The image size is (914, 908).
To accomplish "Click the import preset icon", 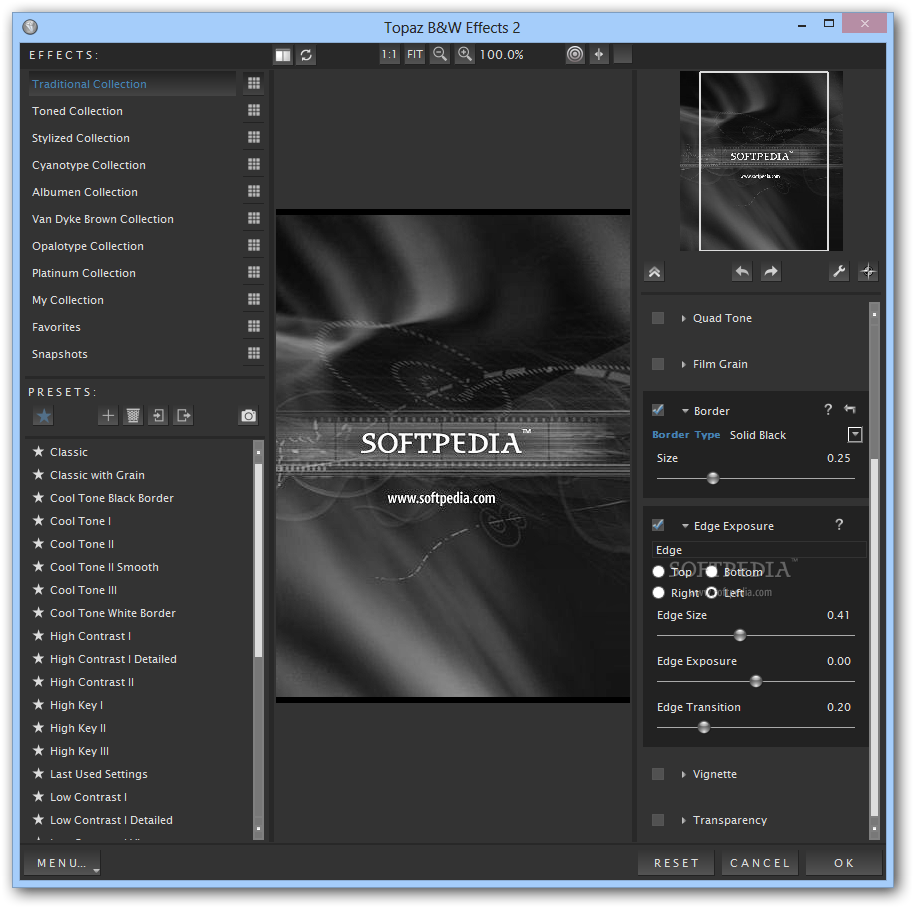I will click(x=158, y=416).
